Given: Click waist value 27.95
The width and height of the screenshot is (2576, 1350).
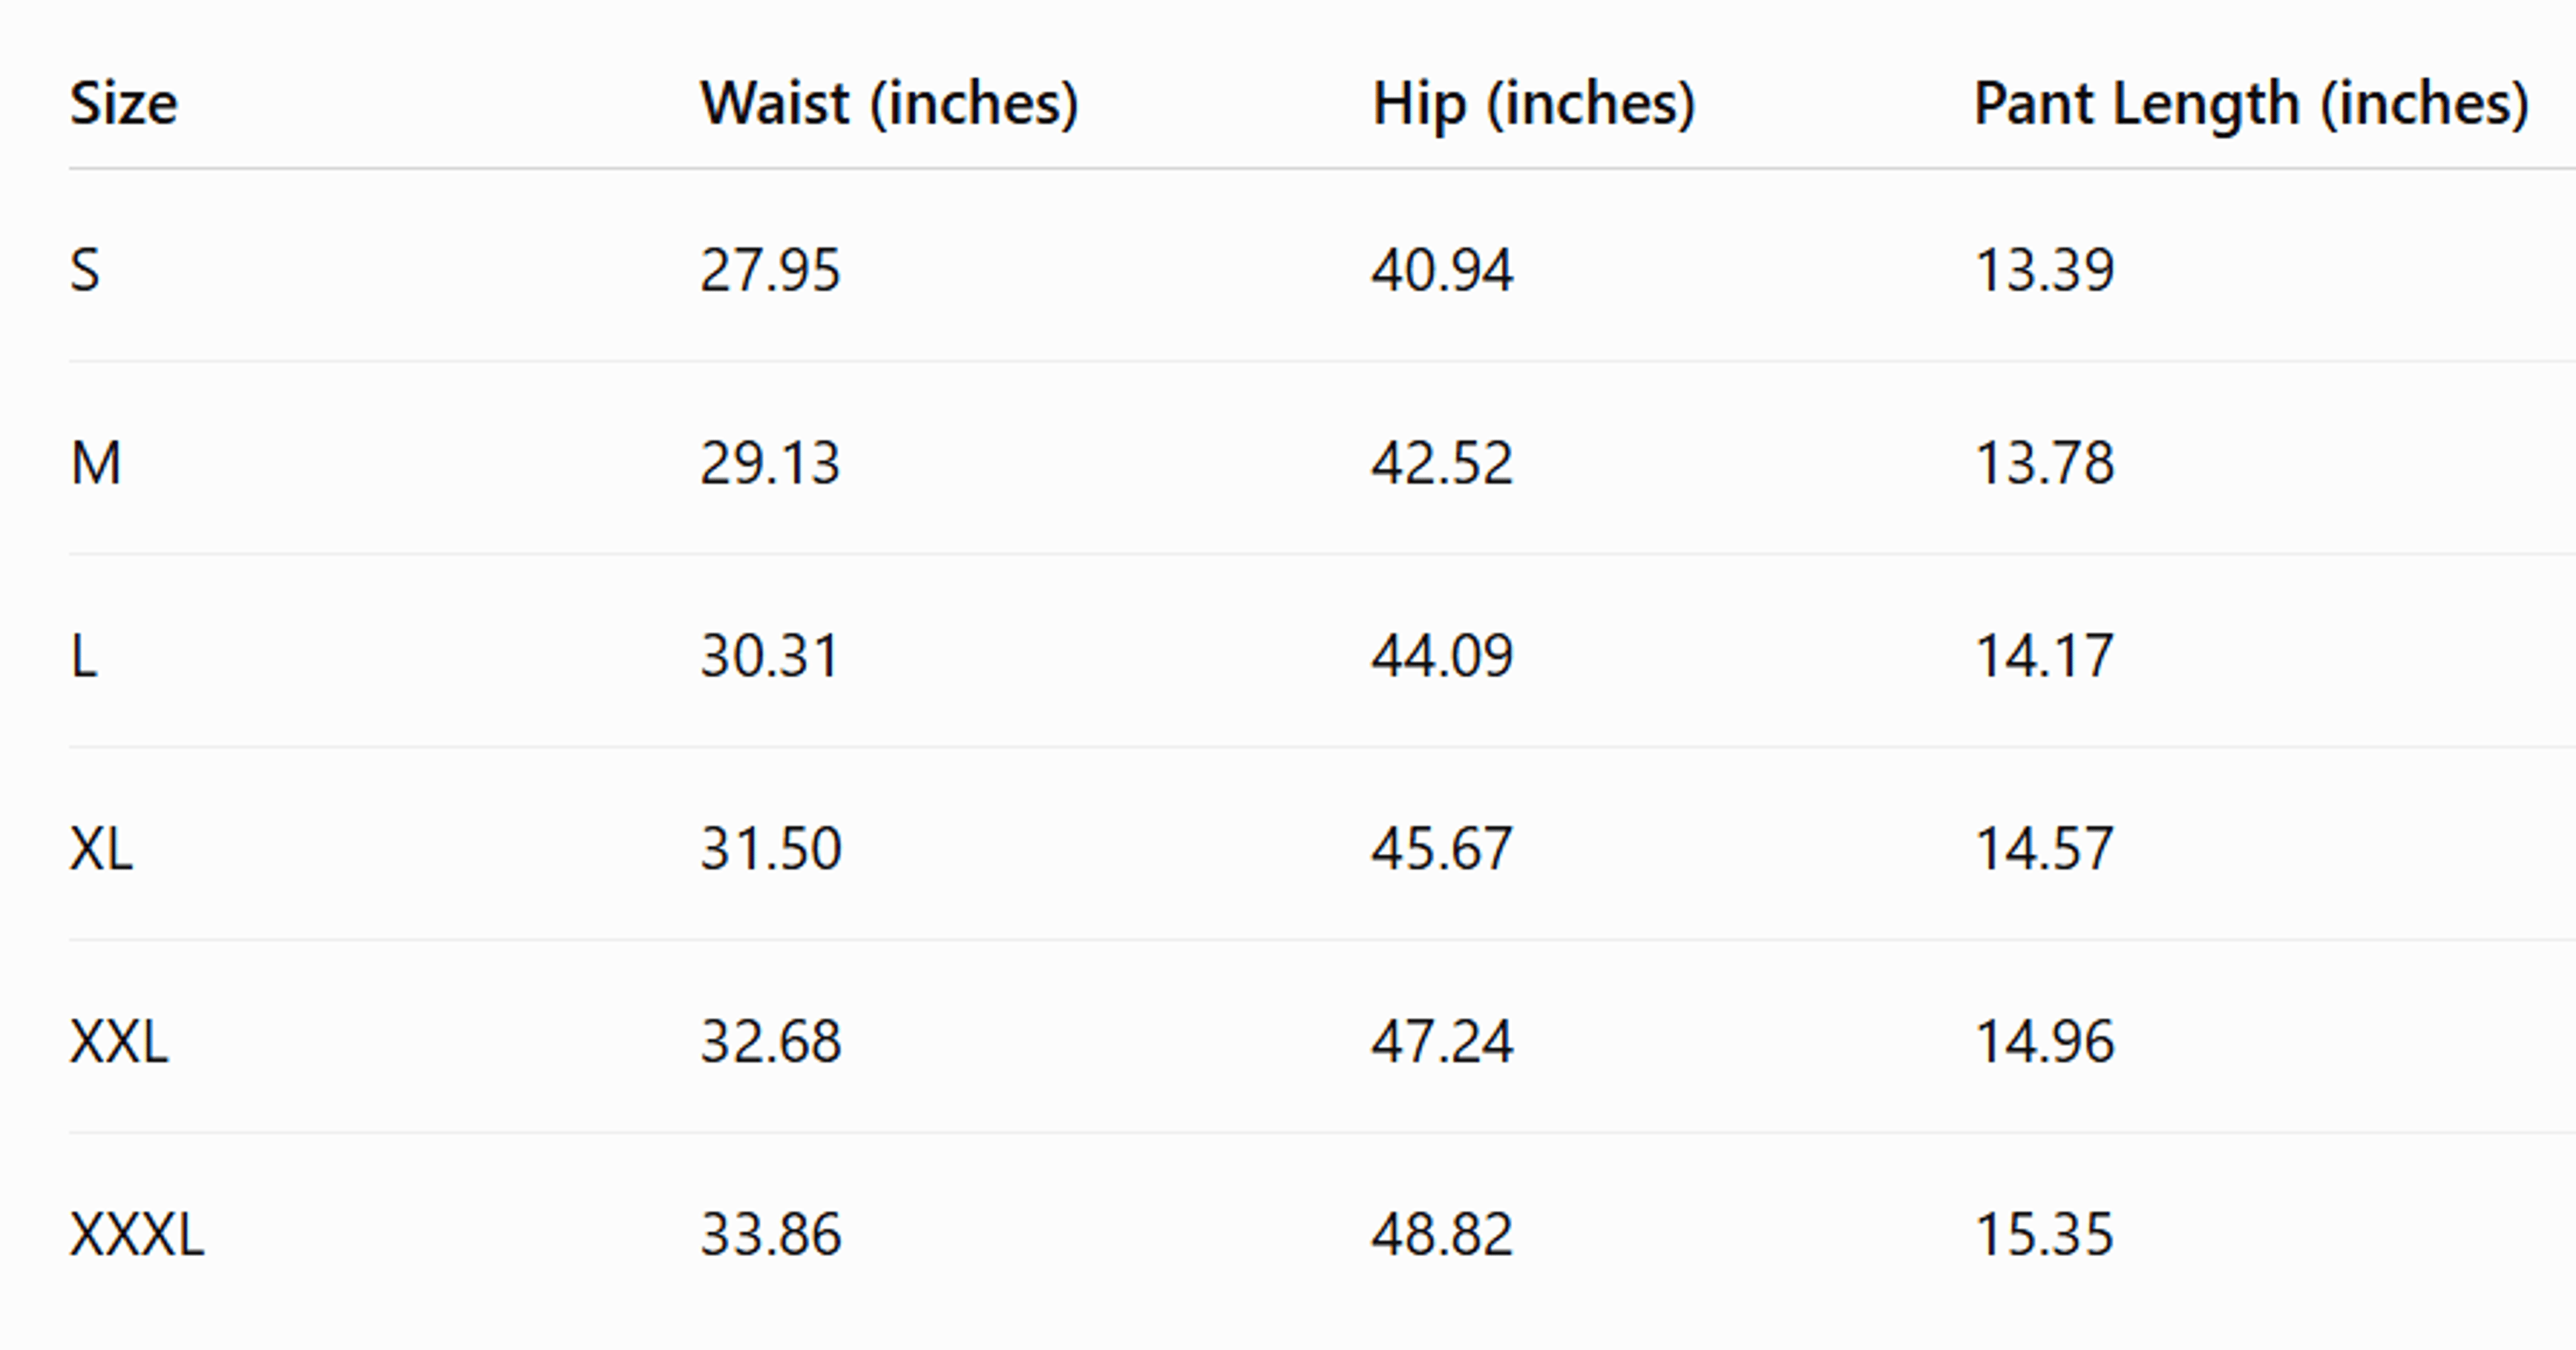Looking at the screenshot, I should coord(770,270).
